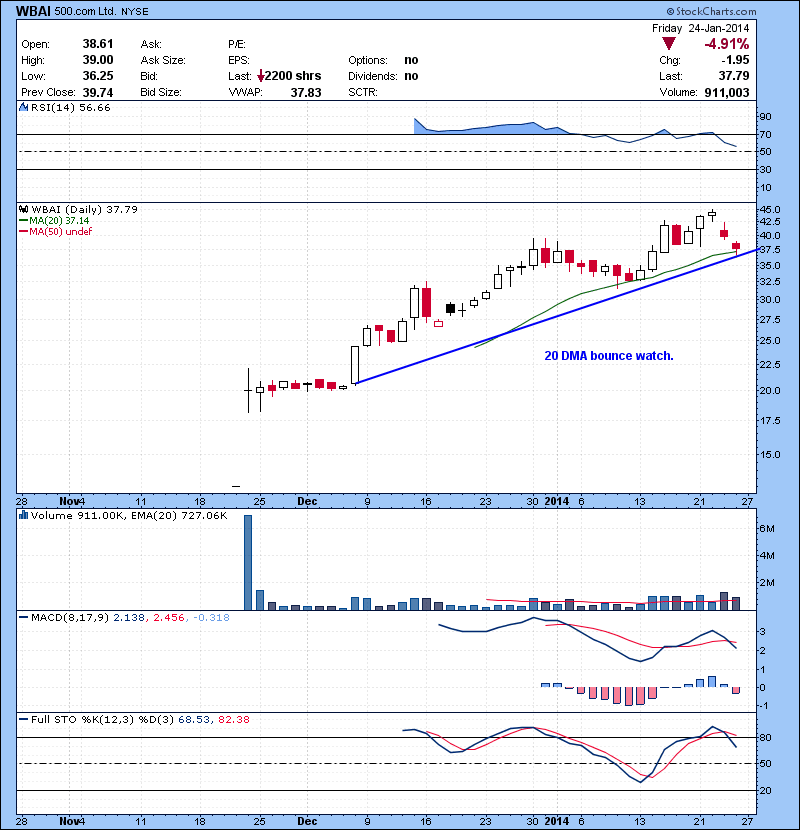Screen dimensions: 800x830
Task: Click the NYSE exchange label
Action: pyautogui.click(x=135, y=12)
